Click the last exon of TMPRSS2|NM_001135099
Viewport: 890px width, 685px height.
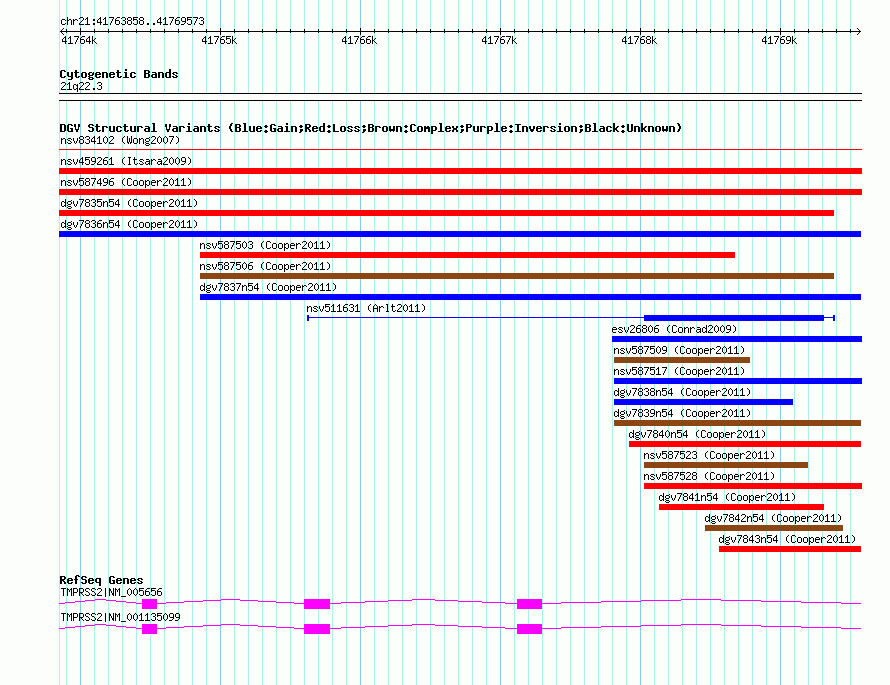[x=529, y=629]
